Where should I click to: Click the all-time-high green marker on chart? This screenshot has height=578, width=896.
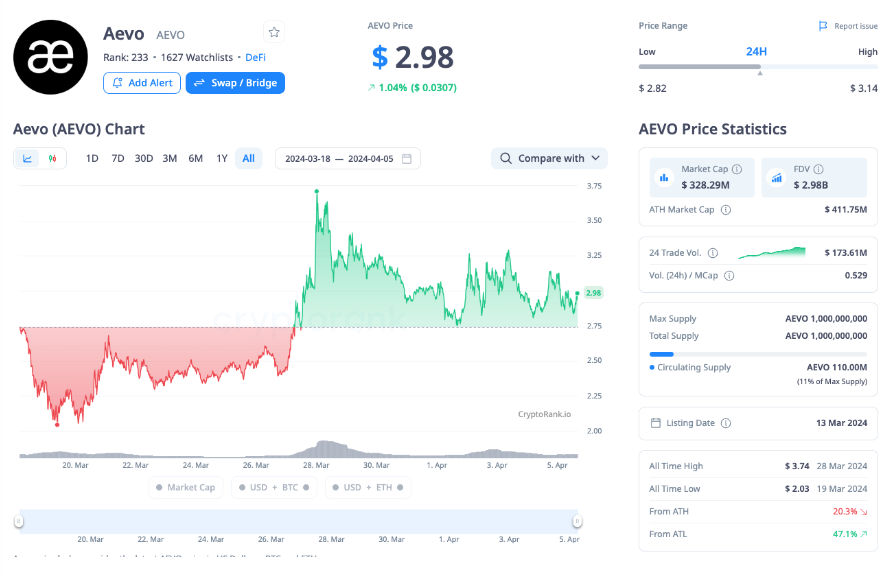(x=317, y=191)
